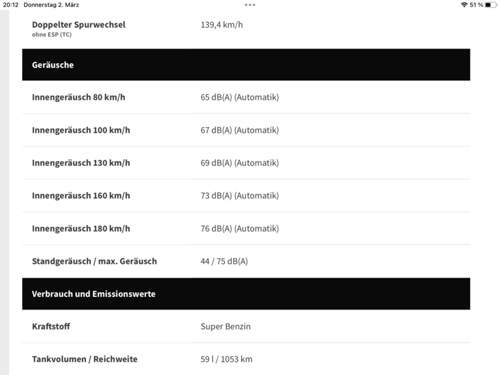Screen dimensions: 500x375
Task: Tap the 20:12 clock in status bar
Action: coord(10,5)
